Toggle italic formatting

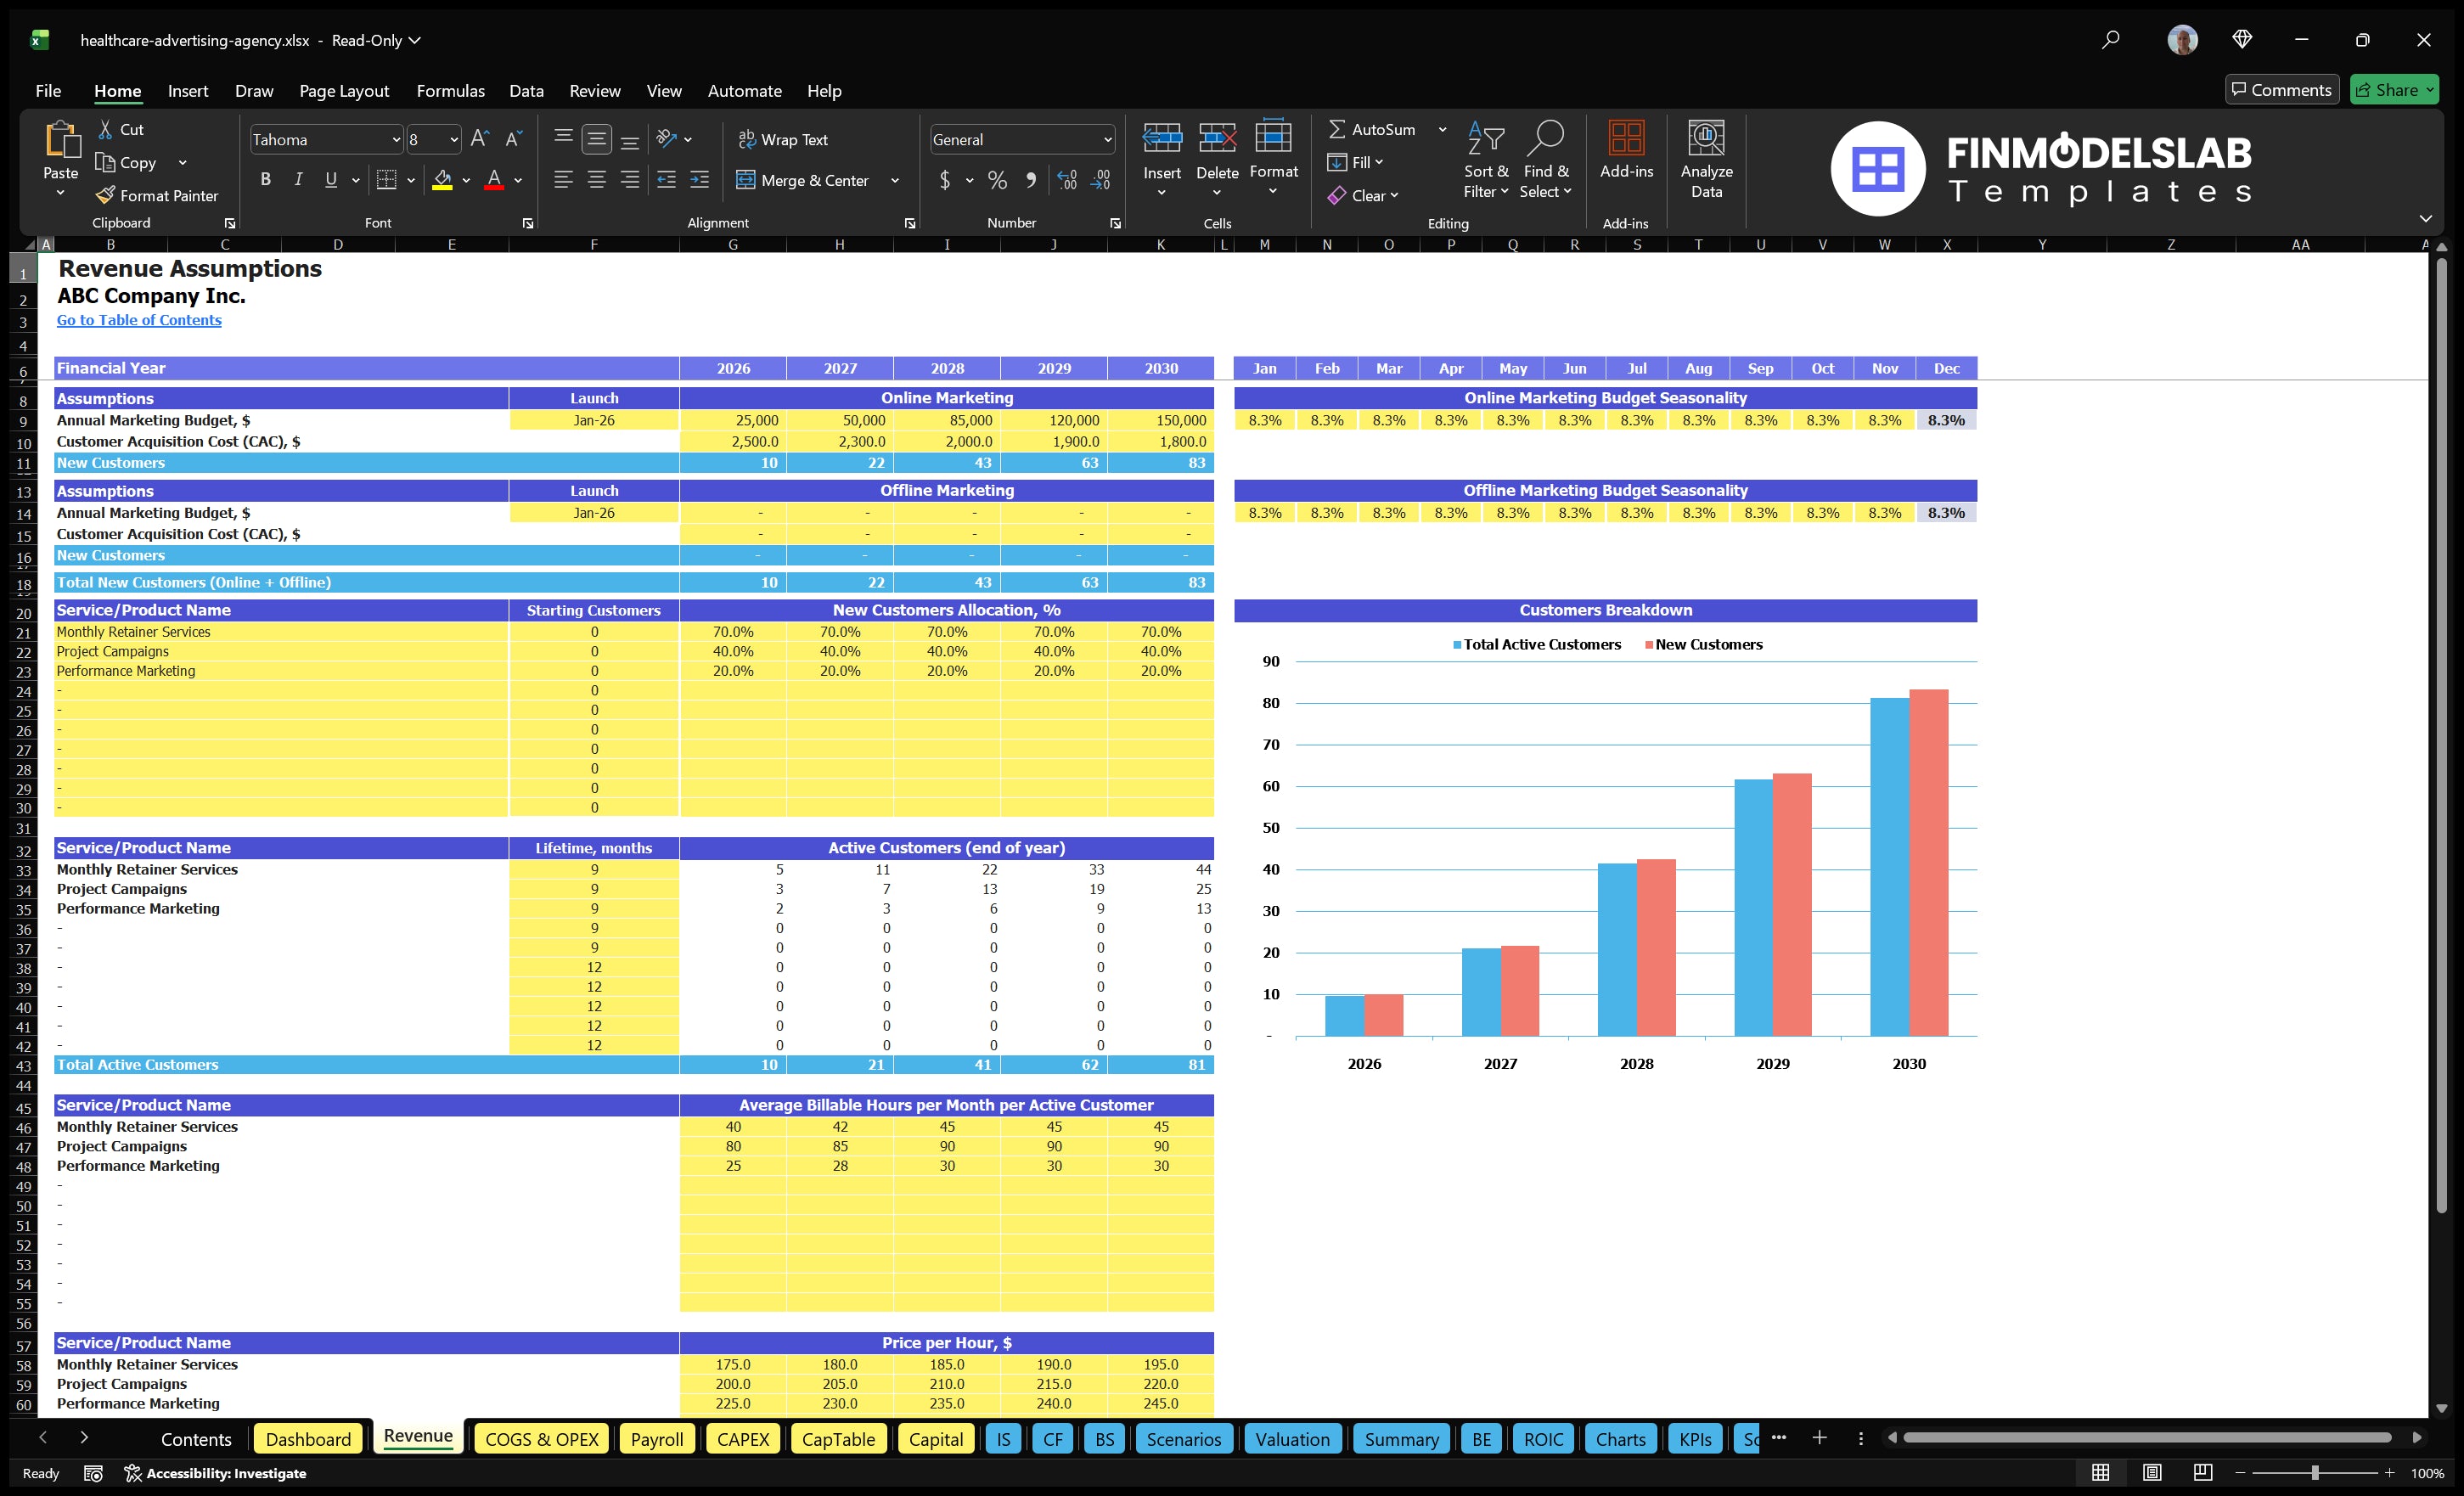tap(297, 179)
